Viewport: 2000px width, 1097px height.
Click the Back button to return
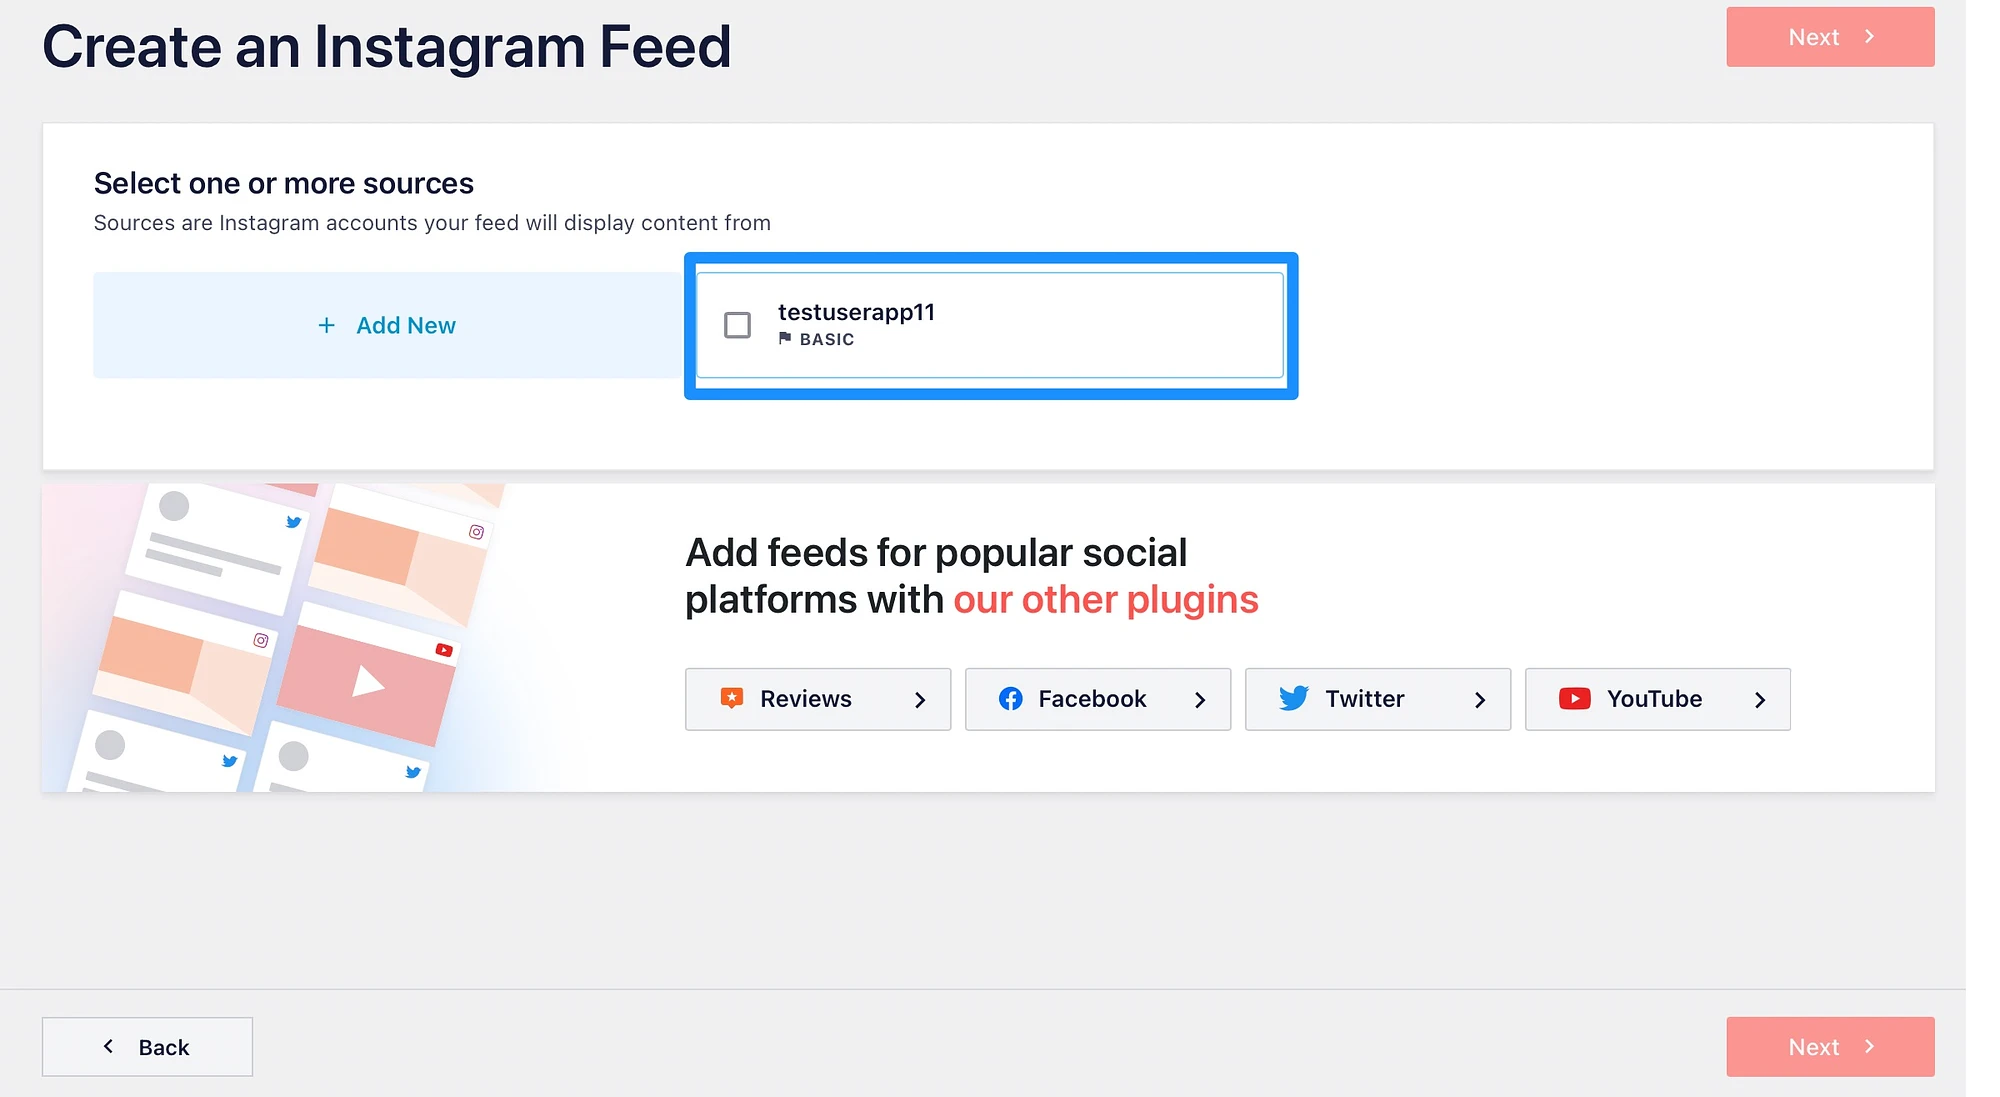coord(147,1046)
